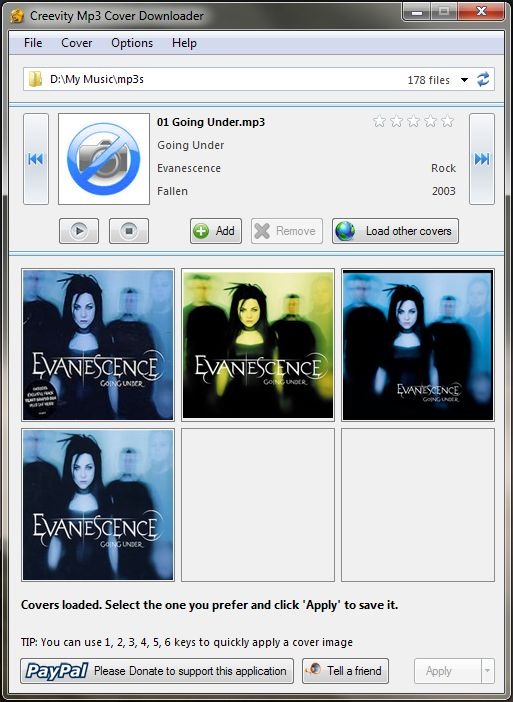Click the album name Fallen

(172, 191)
